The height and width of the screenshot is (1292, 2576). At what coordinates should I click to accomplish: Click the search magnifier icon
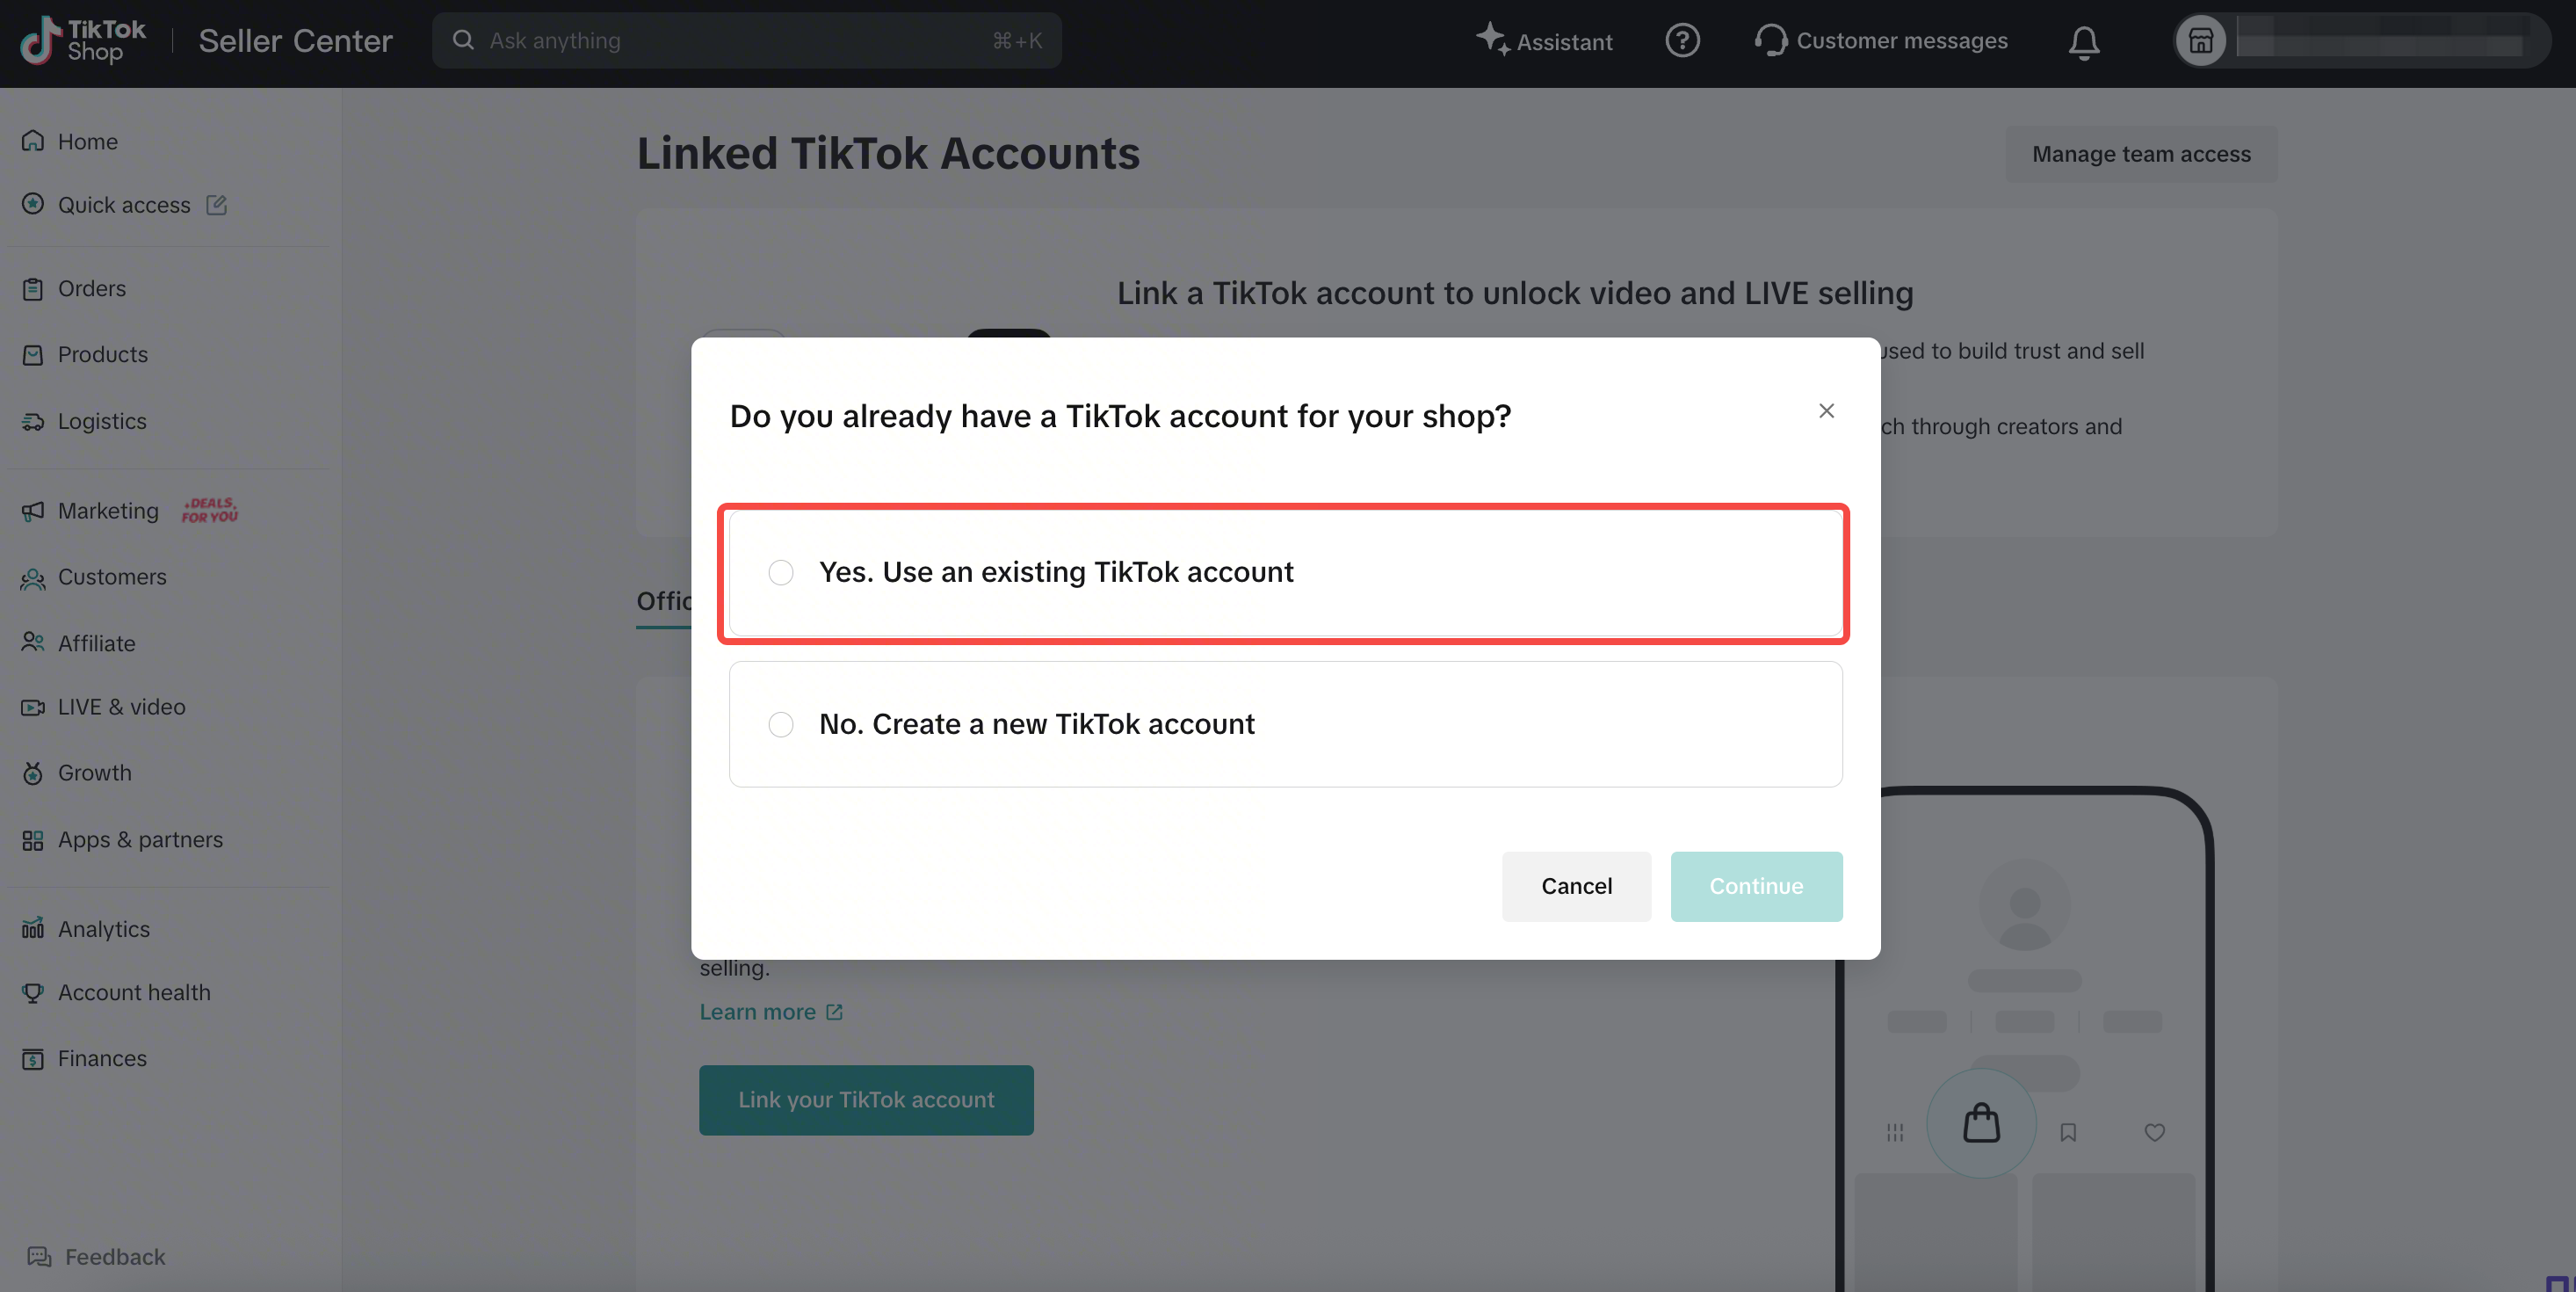point(463,40)
